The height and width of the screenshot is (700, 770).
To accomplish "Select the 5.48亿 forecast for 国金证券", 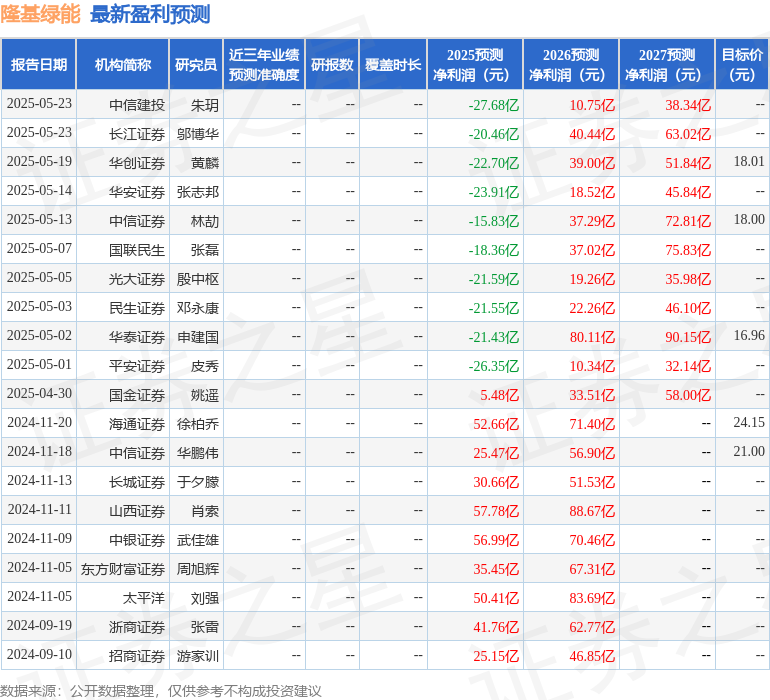I will tap(499, 395).
